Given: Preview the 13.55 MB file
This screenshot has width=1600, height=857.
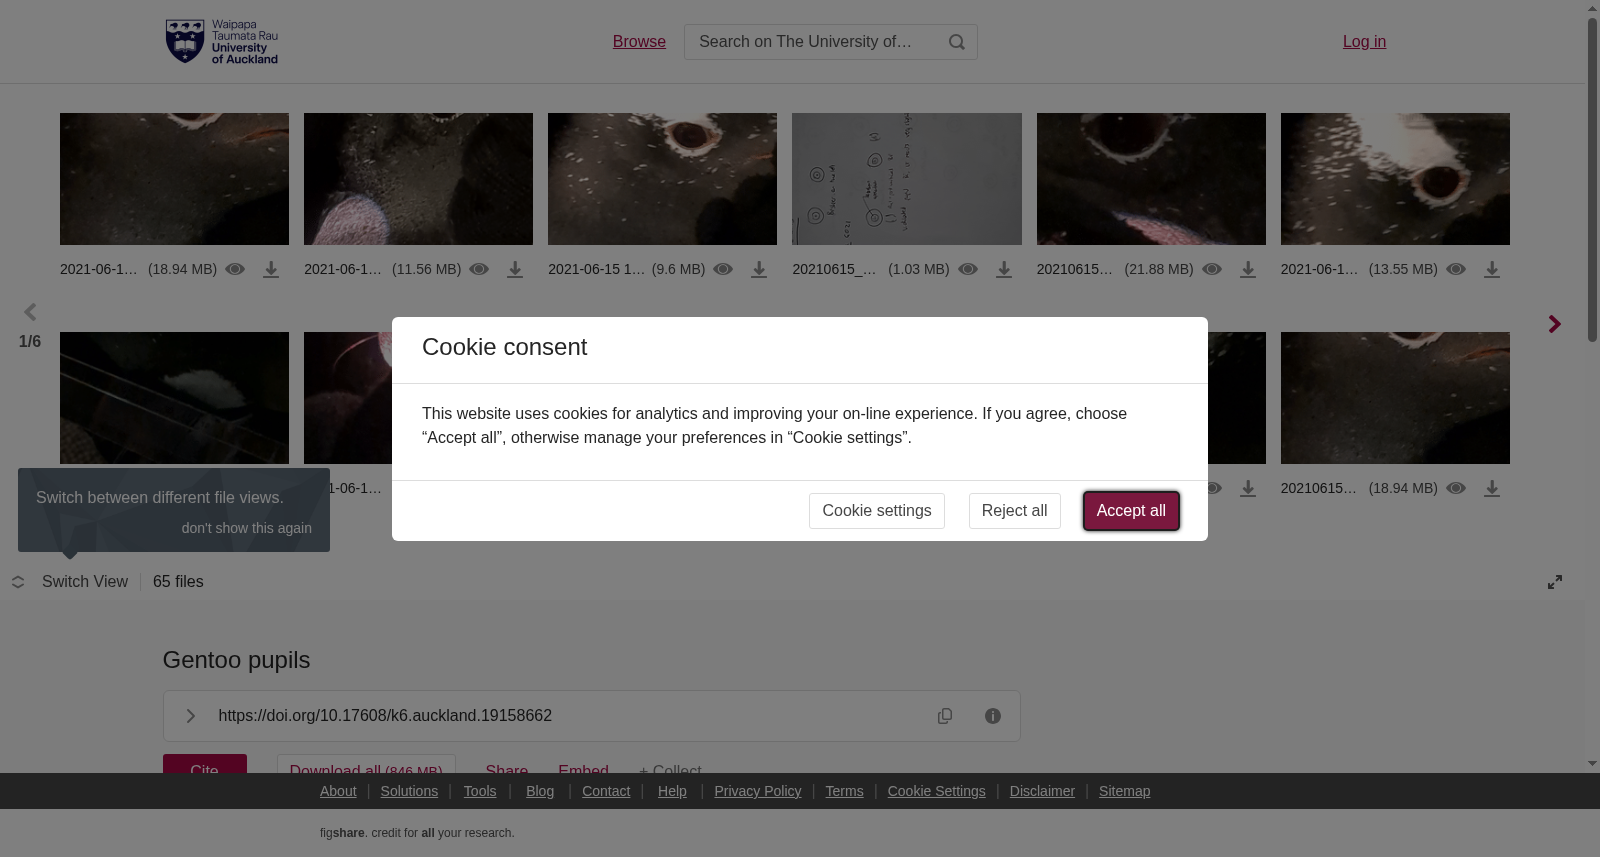Looking at the screenshot, I should (x=1456, y=269).
